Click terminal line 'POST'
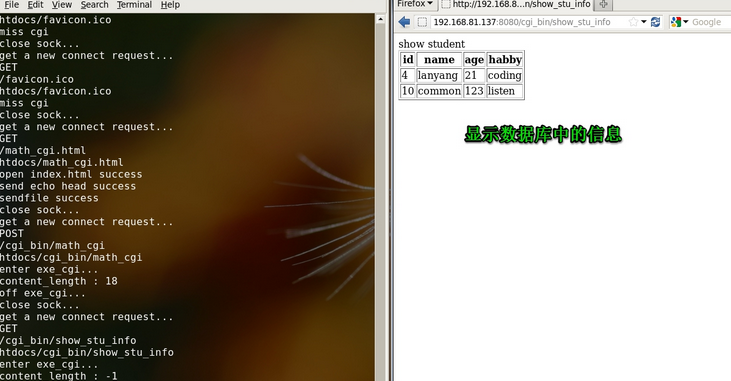Screen dimensions: 731x381 click(x=12, y=234)
